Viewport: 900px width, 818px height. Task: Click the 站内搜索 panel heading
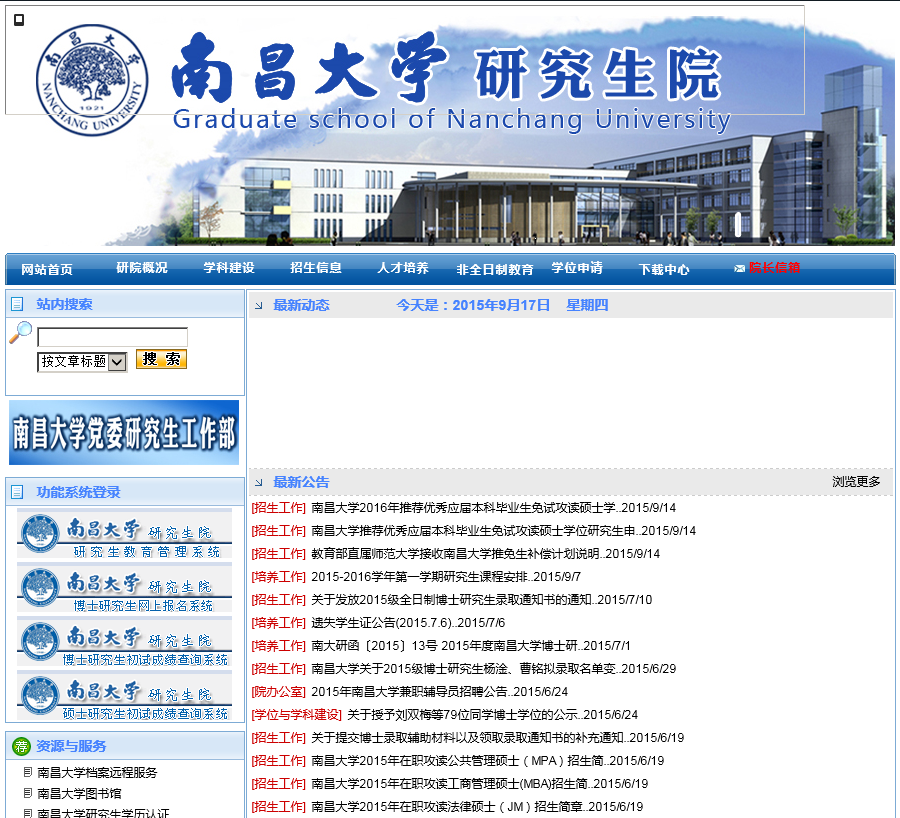coord(64,304)
